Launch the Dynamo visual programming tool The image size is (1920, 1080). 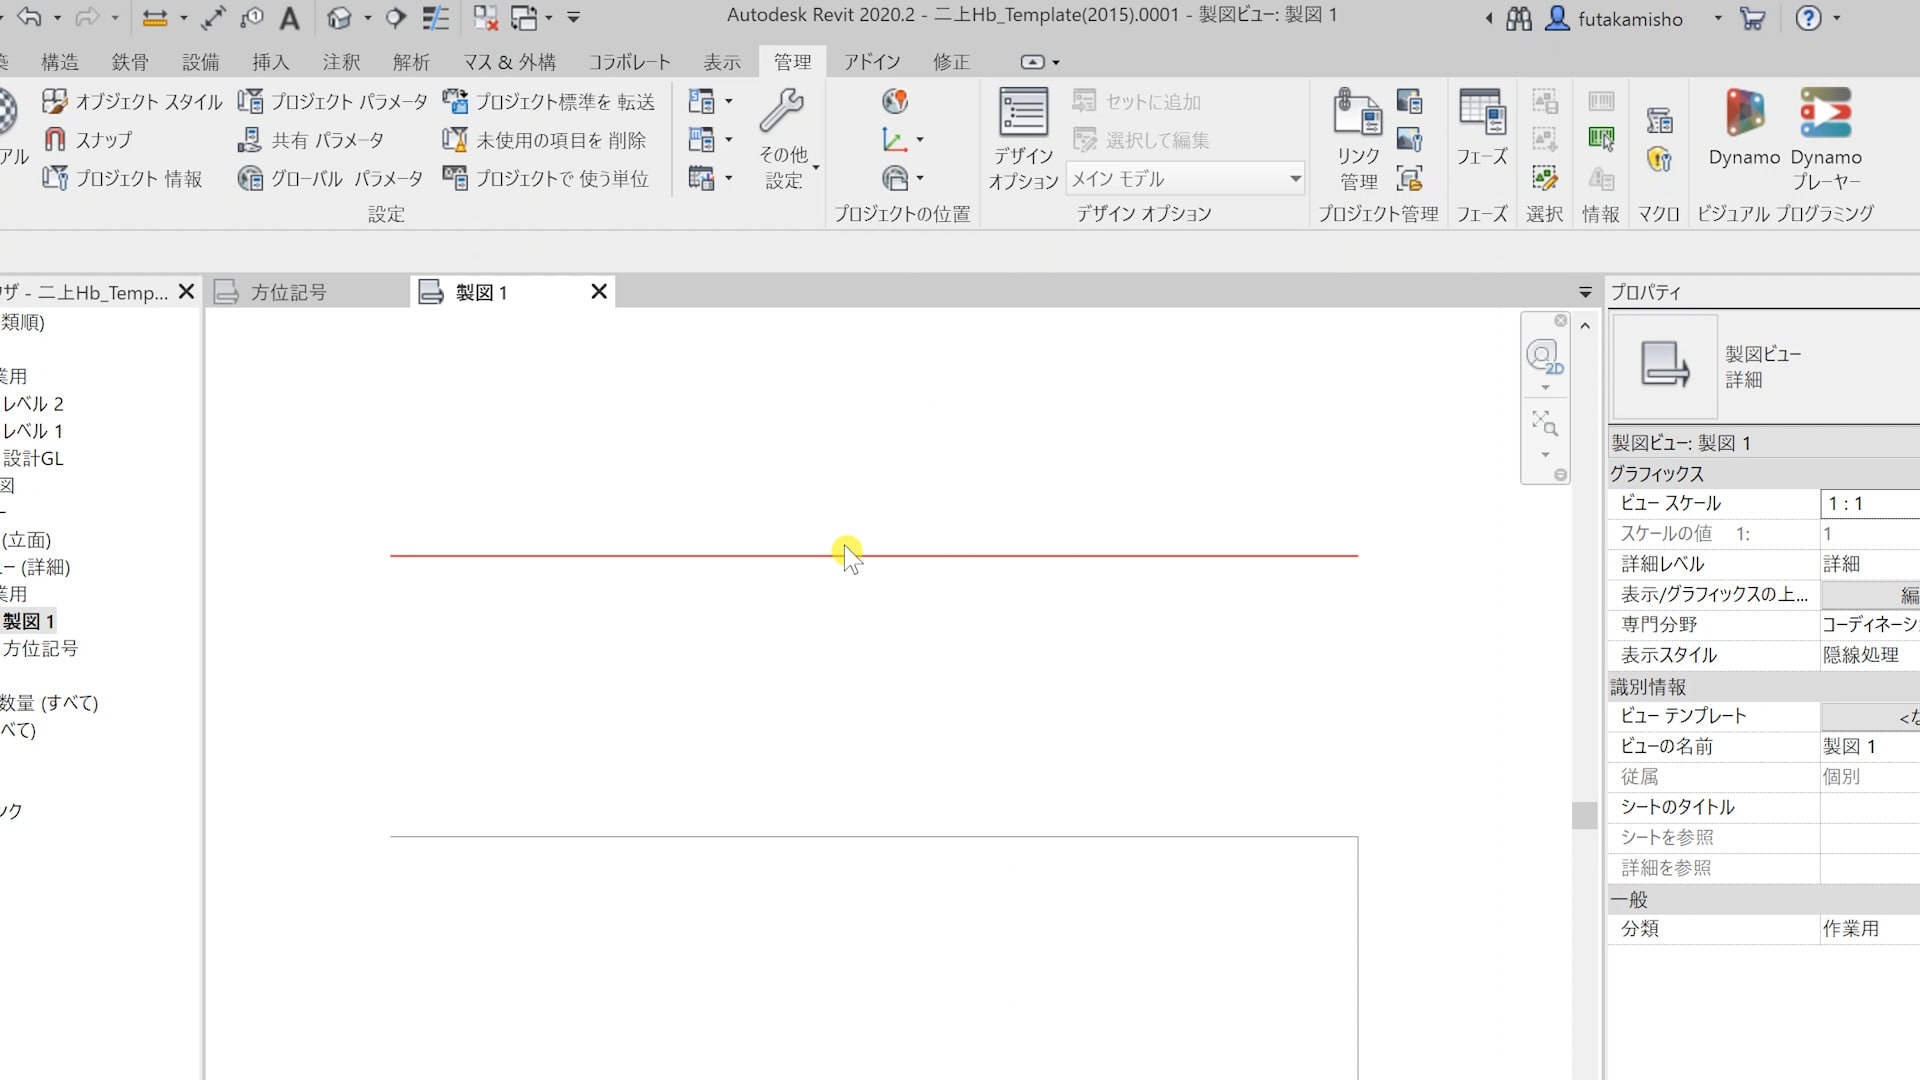pyautogui.click(x=1744, y=128)
